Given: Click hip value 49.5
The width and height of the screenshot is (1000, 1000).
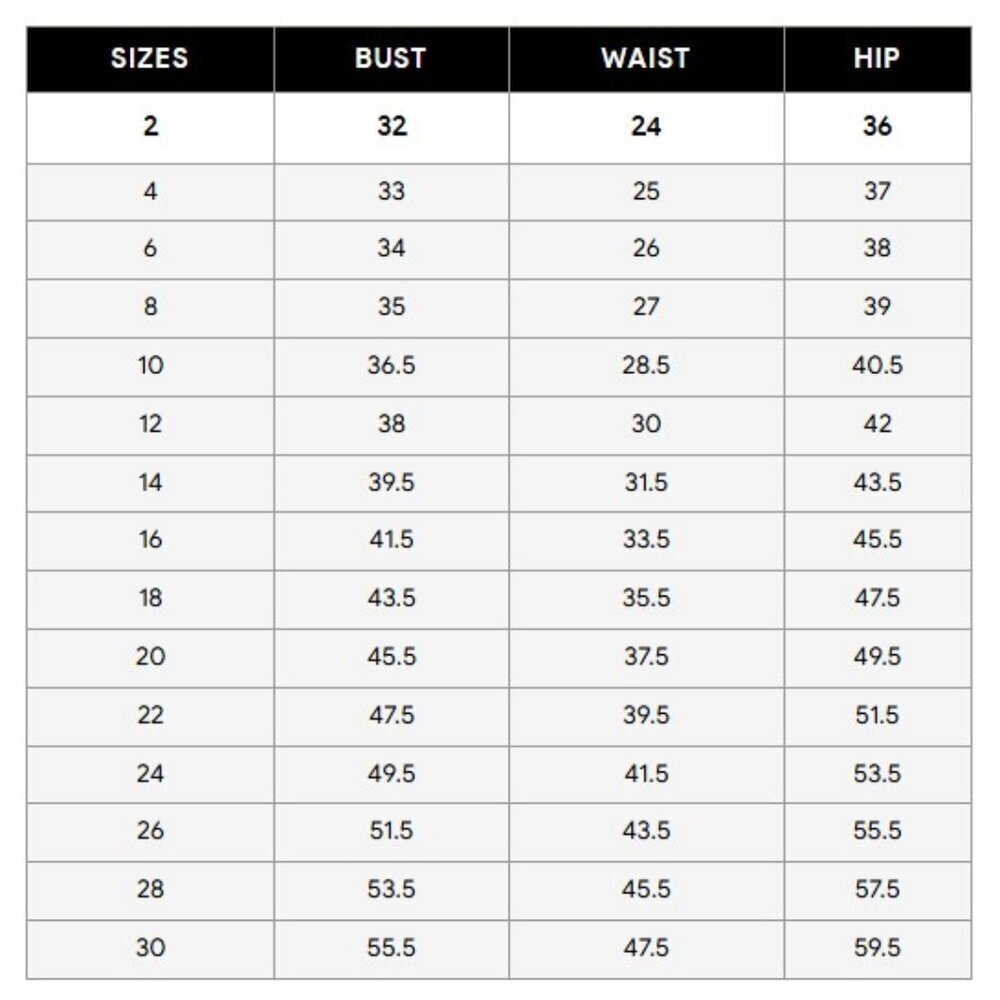Looking at the screenshot, I should pyautogui.click(x=878, y=656).
